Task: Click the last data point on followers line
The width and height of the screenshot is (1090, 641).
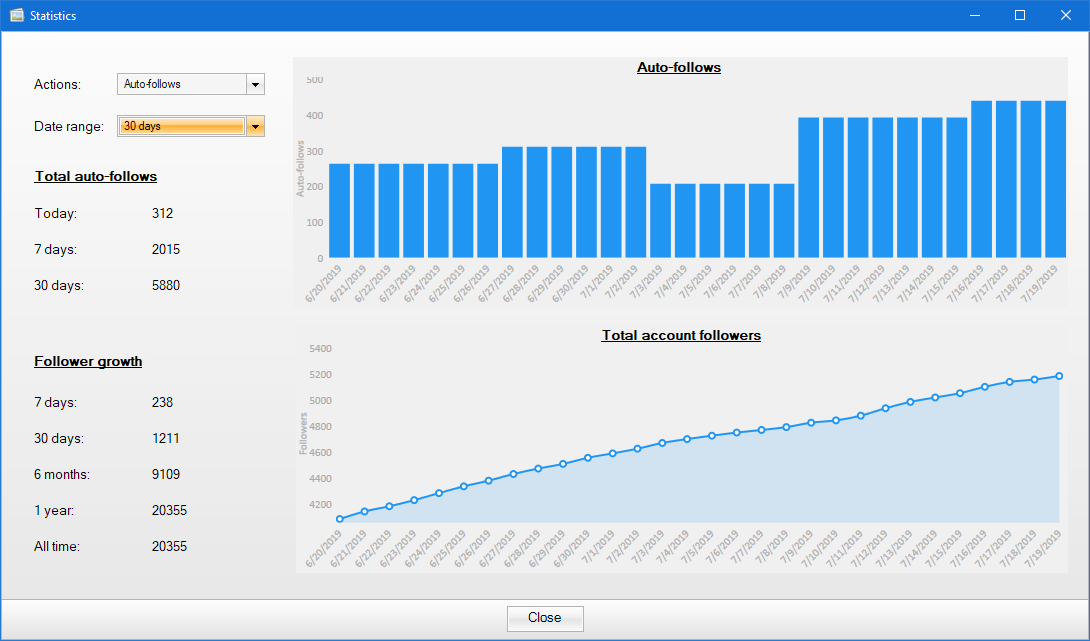Action: point(1059,376)
